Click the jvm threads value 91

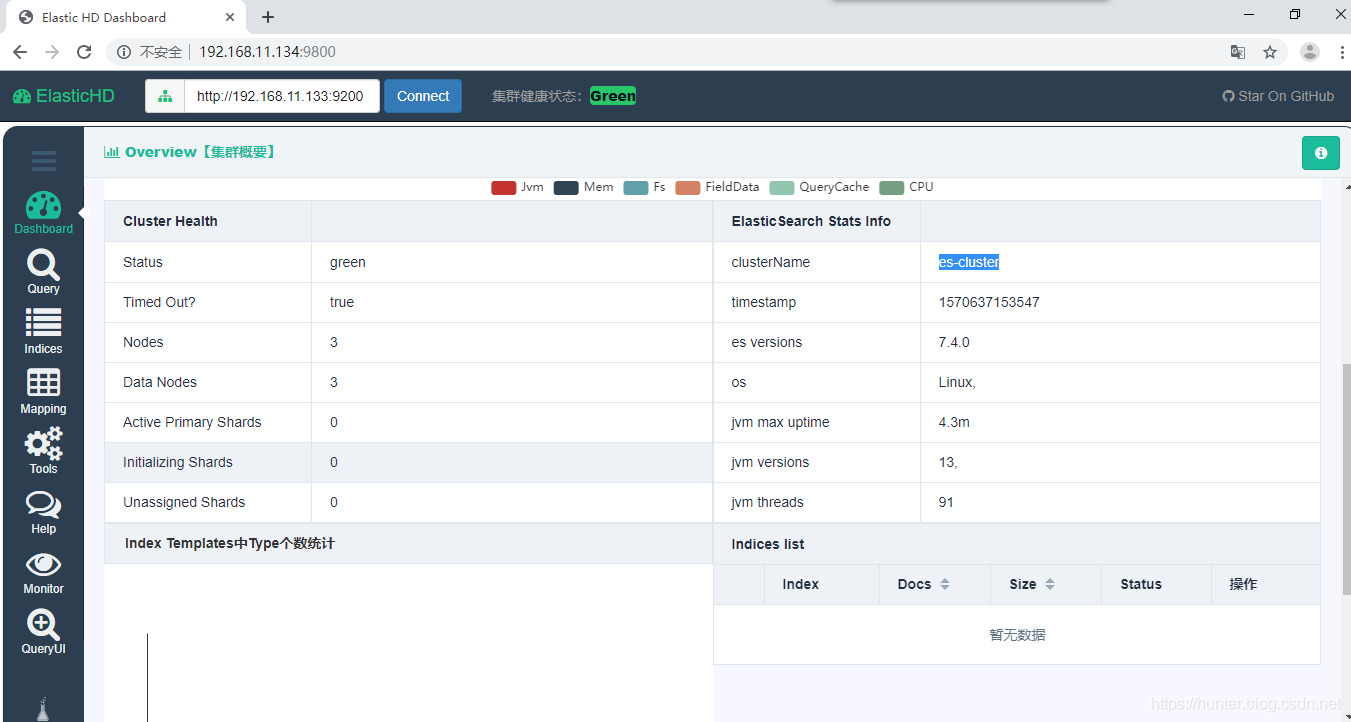pos(946,502)
